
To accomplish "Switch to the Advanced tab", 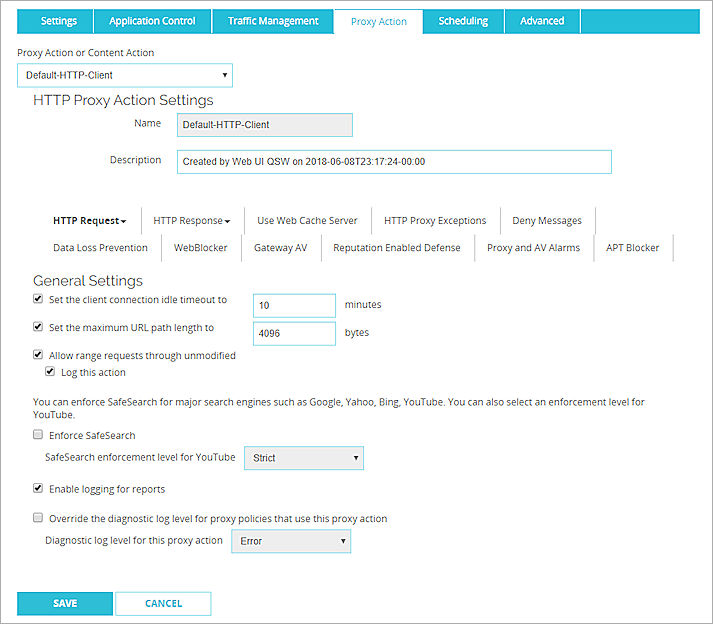I will (x=542, y=21).
